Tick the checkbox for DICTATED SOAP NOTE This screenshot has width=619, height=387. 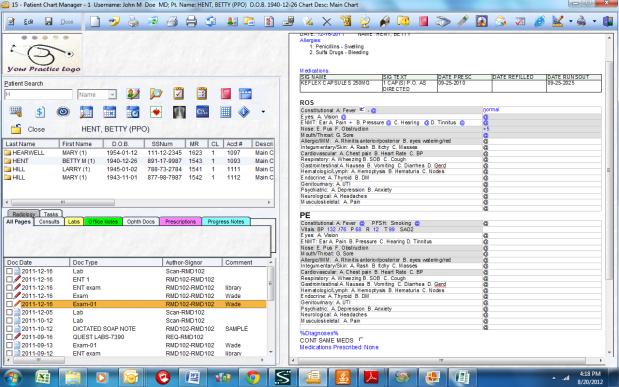pos(9,329)
